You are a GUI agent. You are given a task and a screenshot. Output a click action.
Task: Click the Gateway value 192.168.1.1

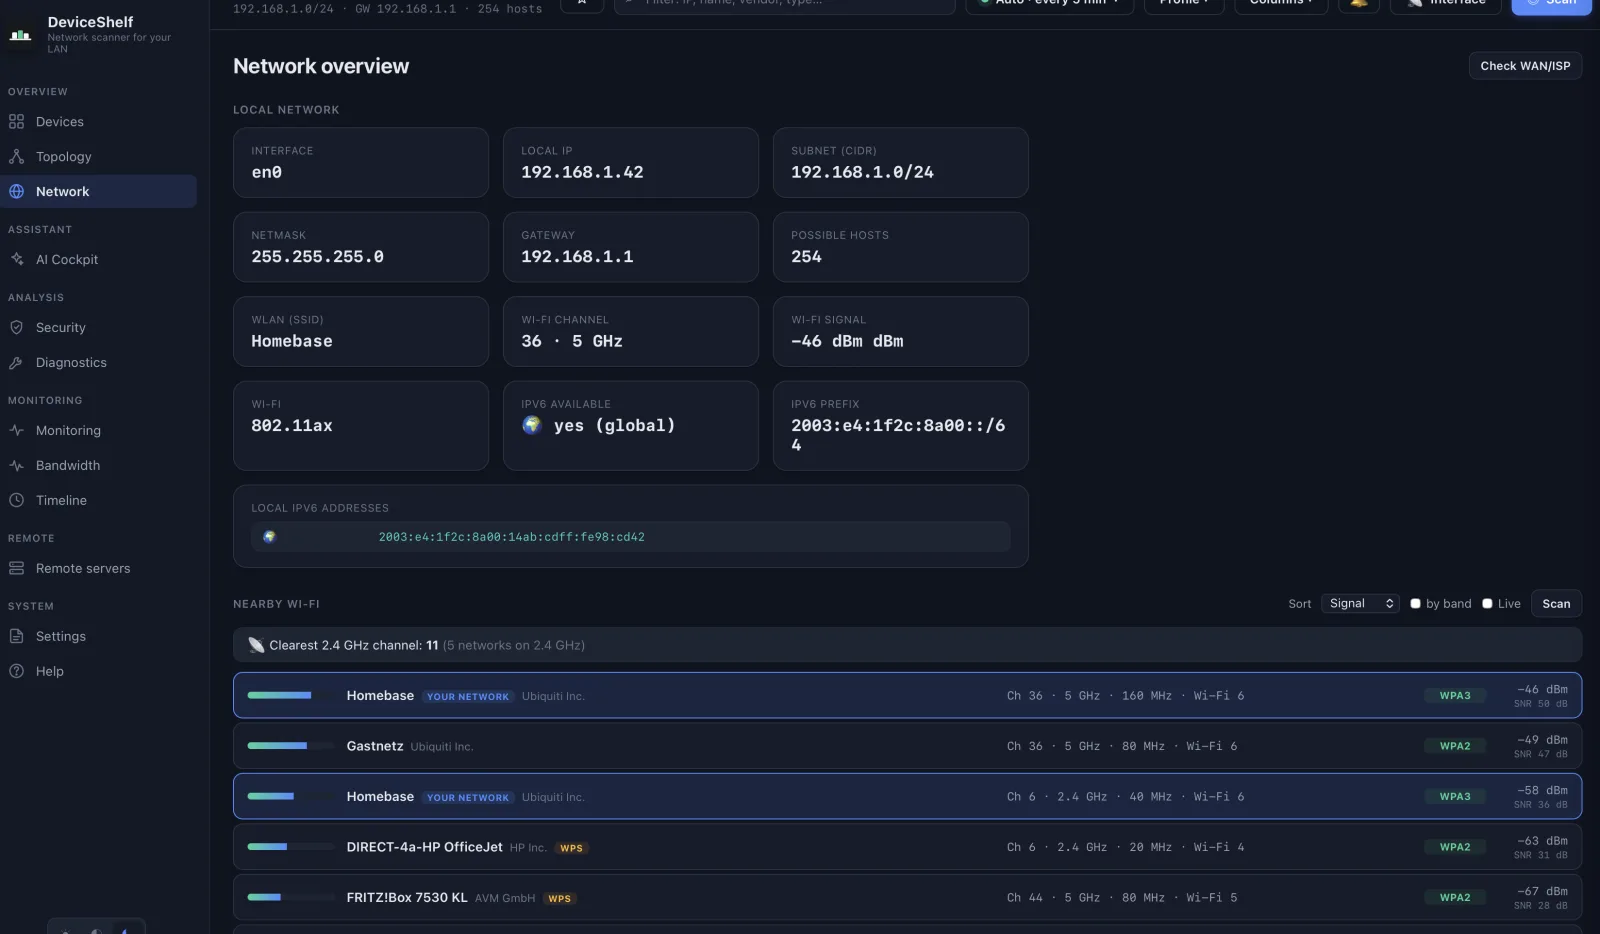tap(577, 257)
